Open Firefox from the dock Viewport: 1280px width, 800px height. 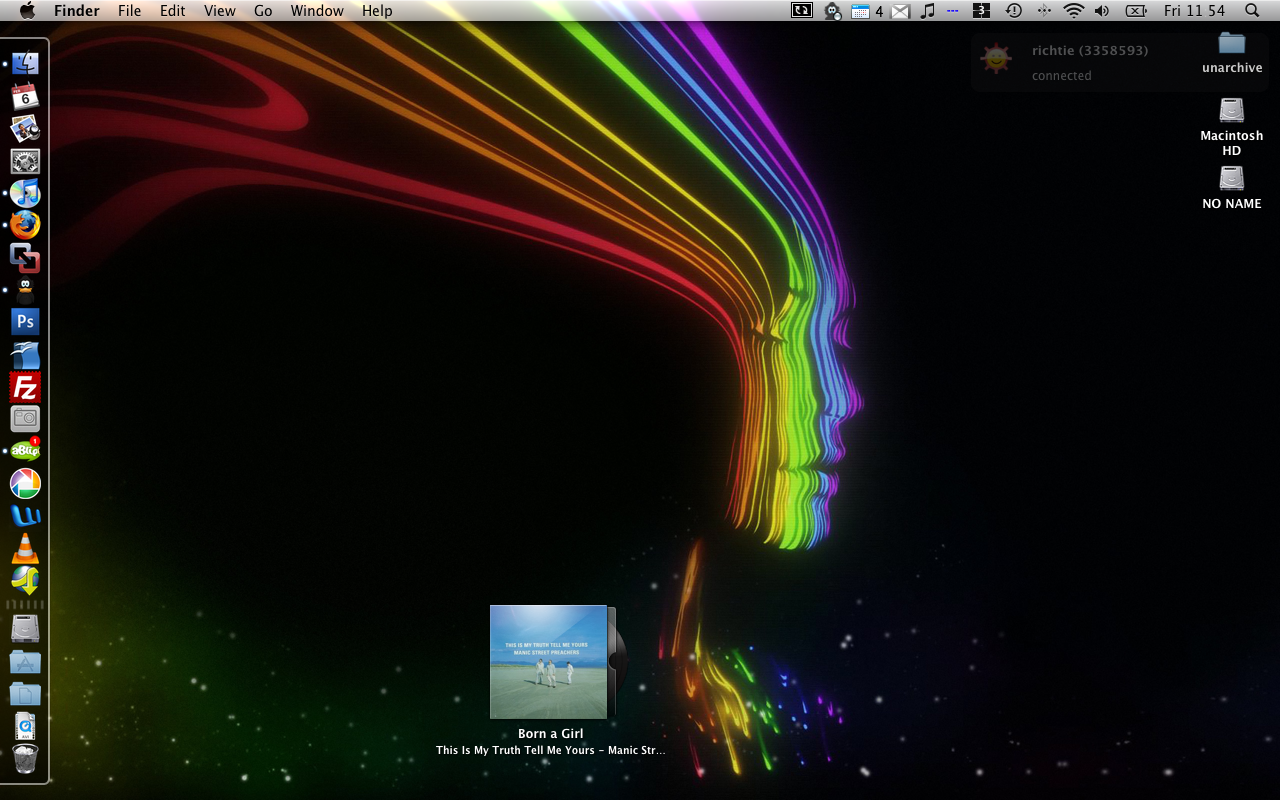point(25,226)
